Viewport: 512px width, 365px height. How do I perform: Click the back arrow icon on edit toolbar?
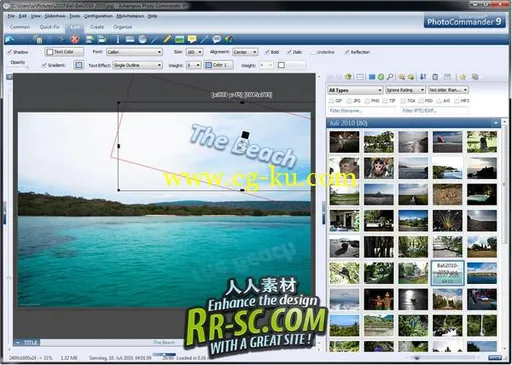pyautogui.click(x=10, y=39)
